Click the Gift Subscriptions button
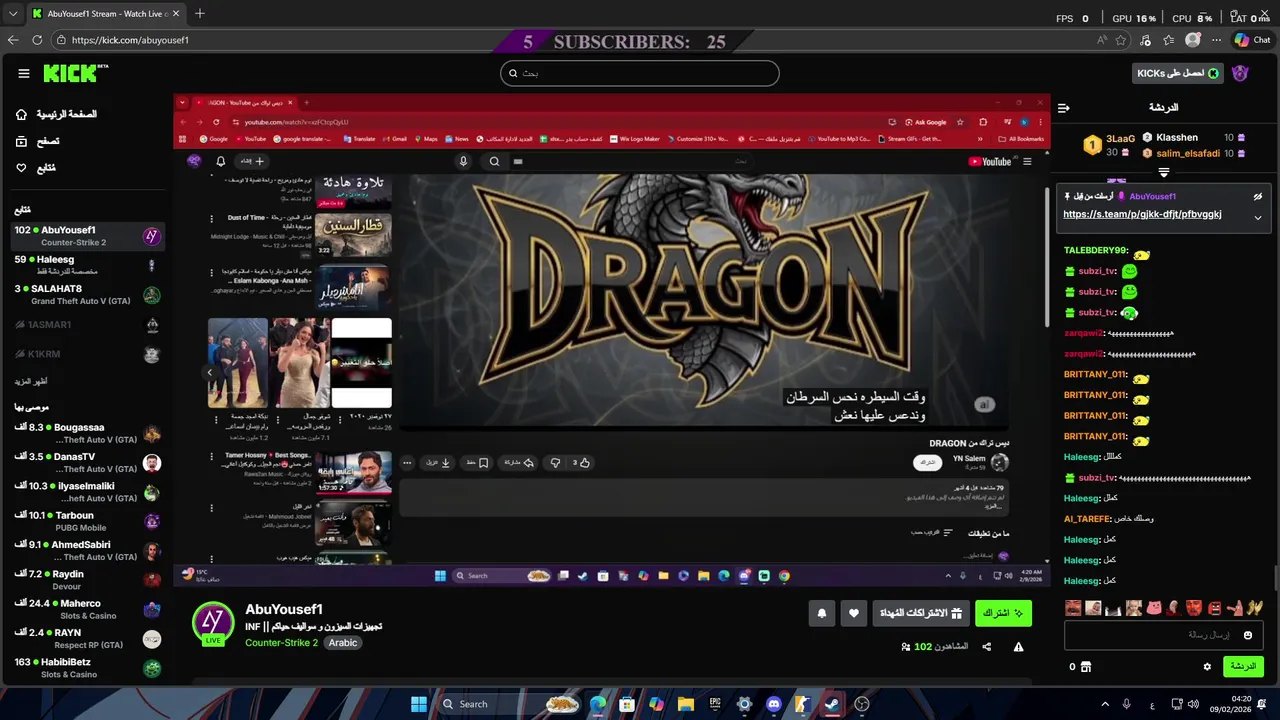Screen dimensions: 1280x720 921,613
